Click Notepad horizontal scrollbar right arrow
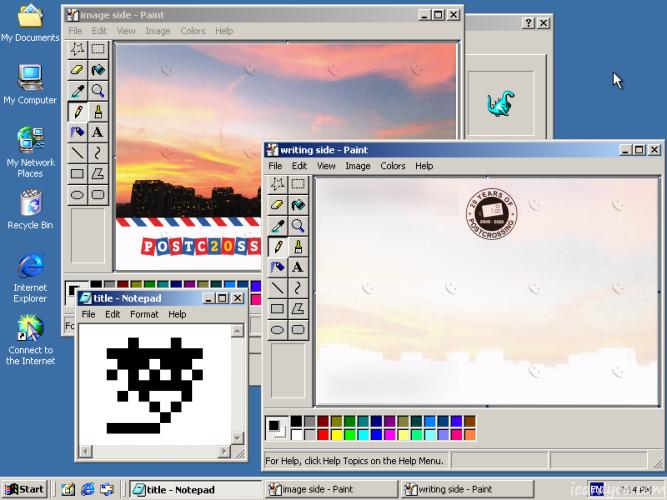667x500 pixels. coord(224,451)
